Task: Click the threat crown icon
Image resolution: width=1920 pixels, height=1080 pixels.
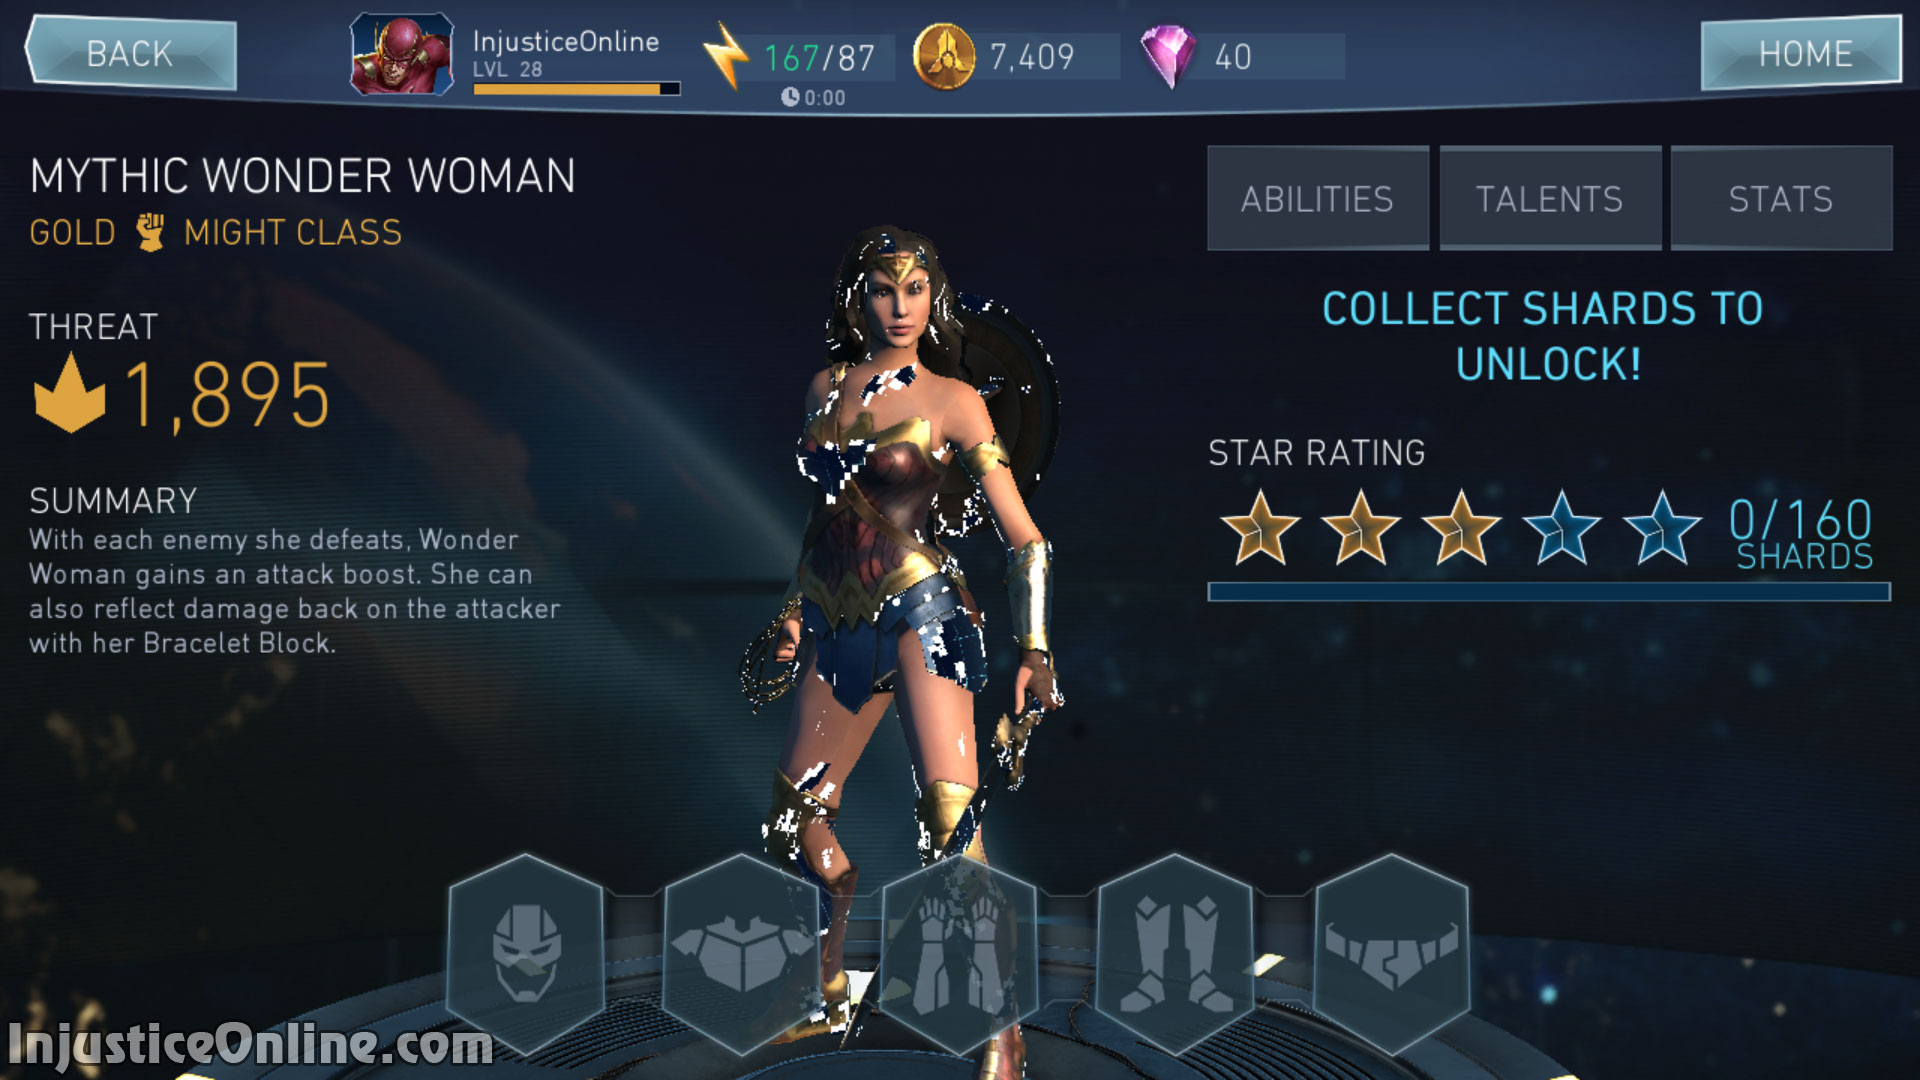Action: pos(69,393)
